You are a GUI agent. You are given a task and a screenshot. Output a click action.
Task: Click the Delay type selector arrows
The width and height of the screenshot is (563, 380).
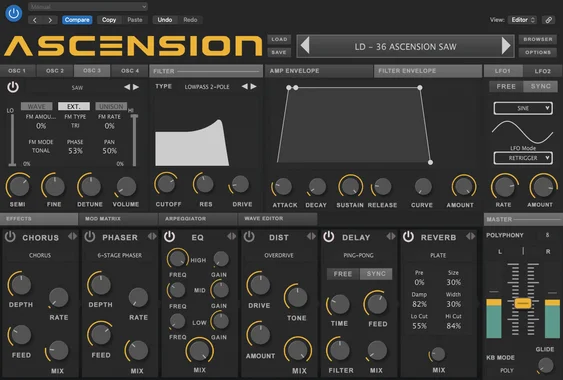point(391,236)
